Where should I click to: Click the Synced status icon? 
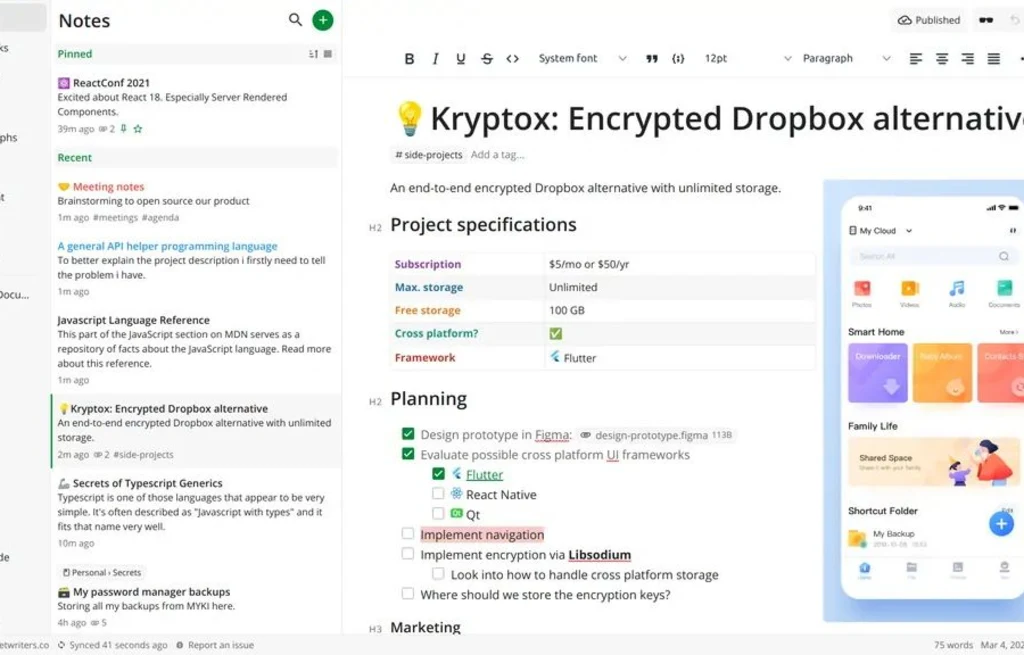click(61, 645)
